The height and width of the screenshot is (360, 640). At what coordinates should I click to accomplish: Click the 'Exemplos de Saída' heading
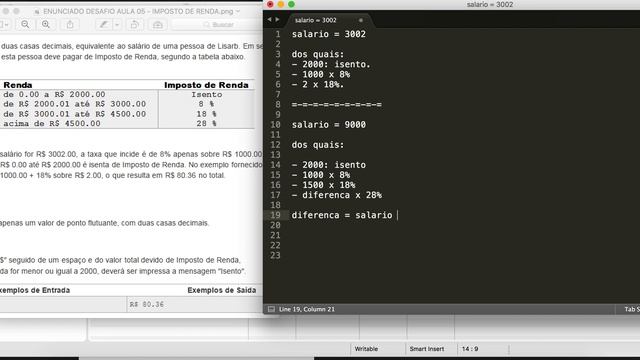pyautogui.click(x=222, y=290)
